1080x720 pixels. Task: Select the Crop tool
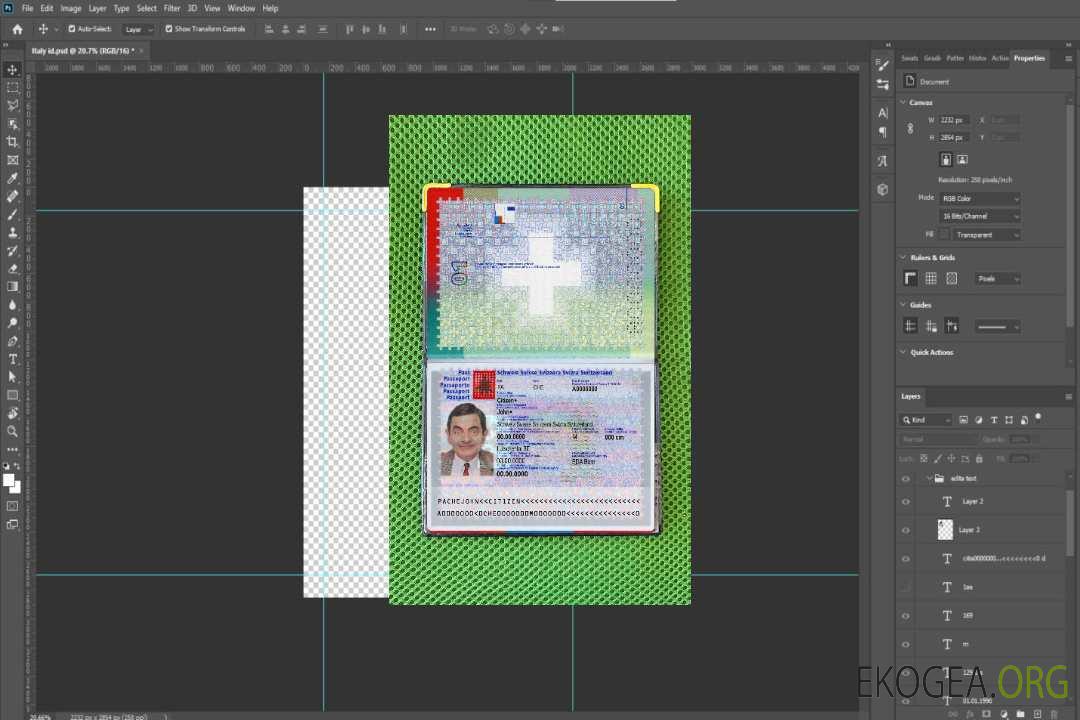click(12, 142)
